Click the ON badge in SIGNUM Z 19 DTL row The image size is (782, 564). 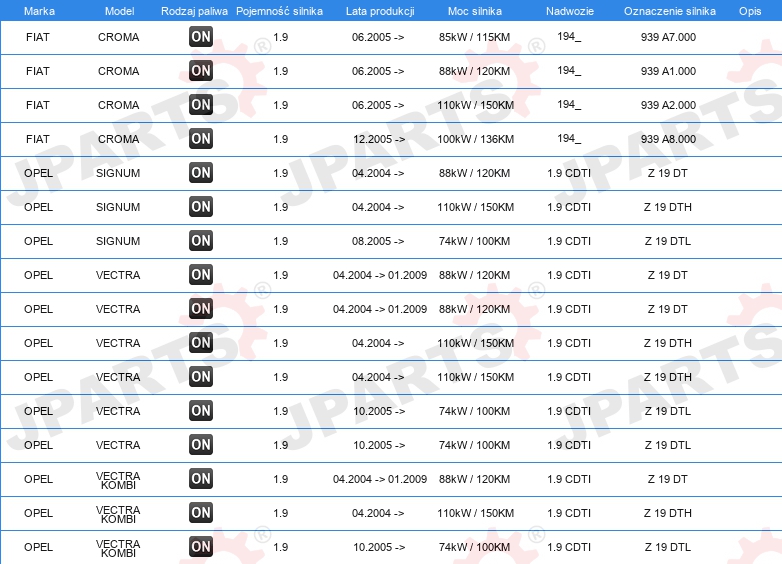pos(201,240)
